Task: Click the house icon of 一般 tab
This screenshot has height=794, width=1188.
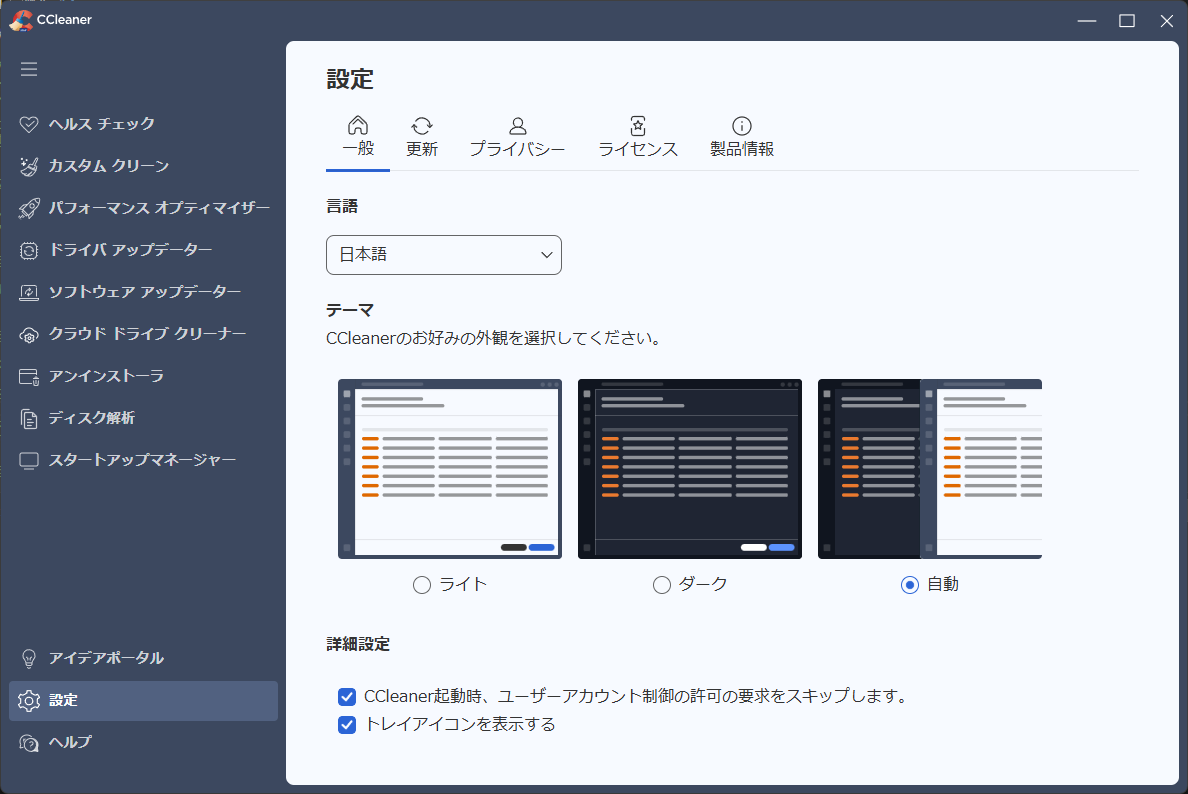Action: coord(358,125)
